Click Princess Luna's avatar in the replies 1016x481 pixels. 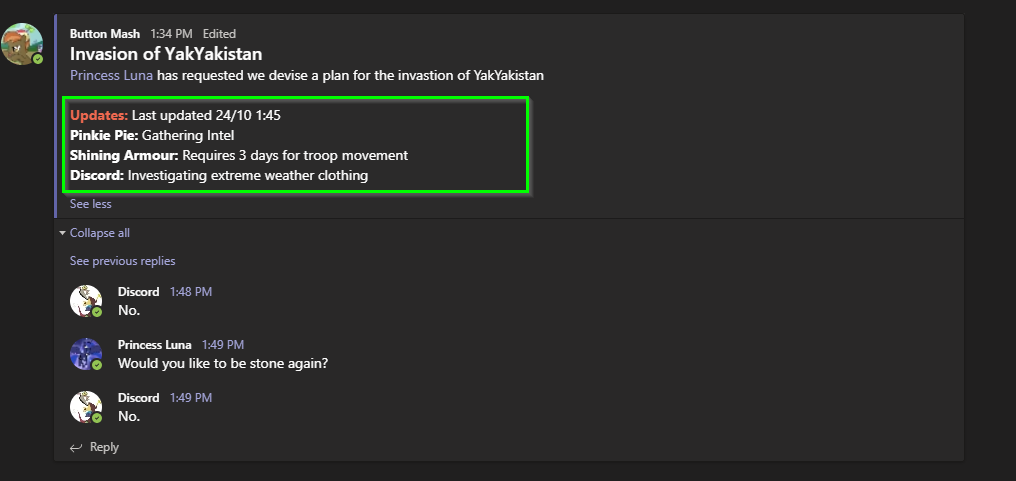[86, 354]
